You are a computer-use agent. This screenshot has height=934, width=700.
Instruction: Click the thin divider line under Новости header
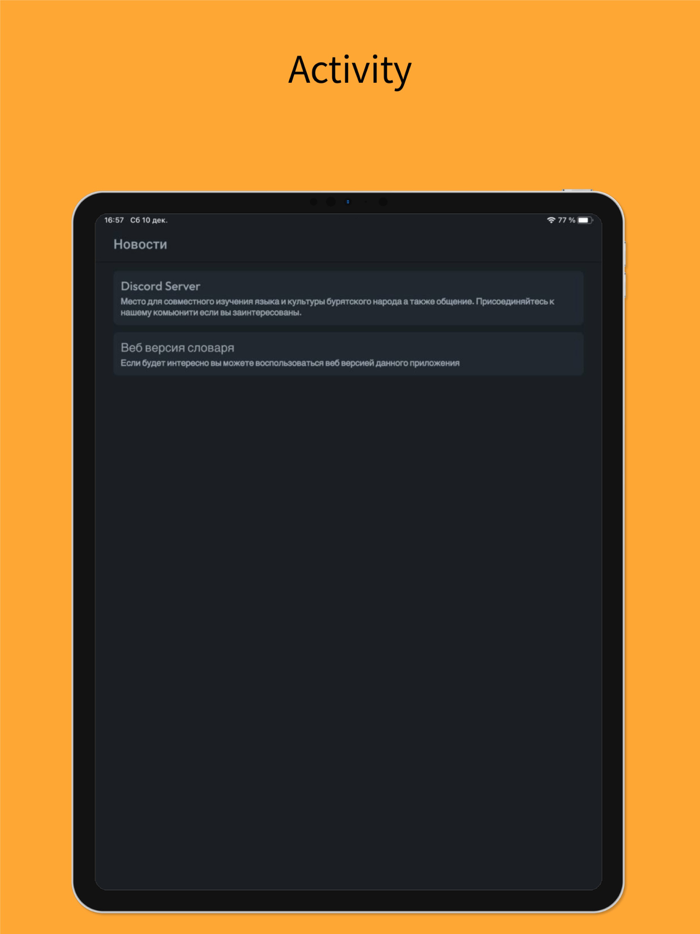(349, 261)
